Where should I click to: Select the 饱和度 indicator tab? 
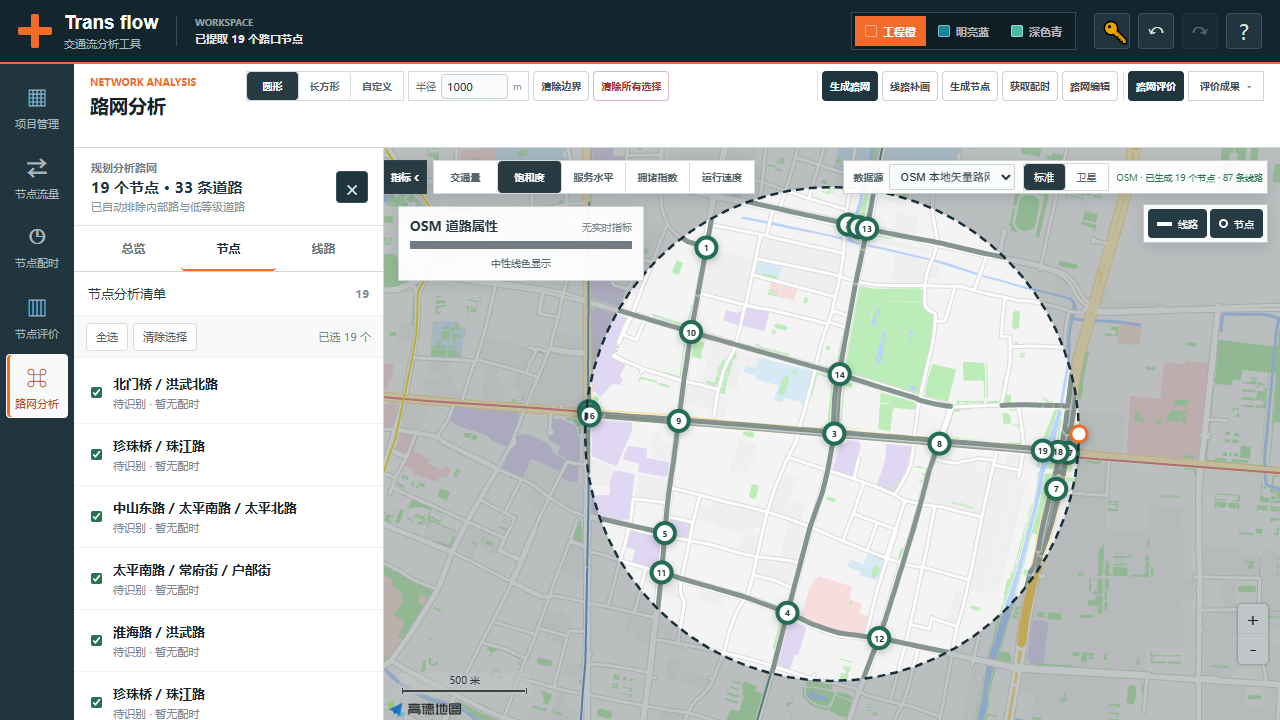click(x=529, y=177)
